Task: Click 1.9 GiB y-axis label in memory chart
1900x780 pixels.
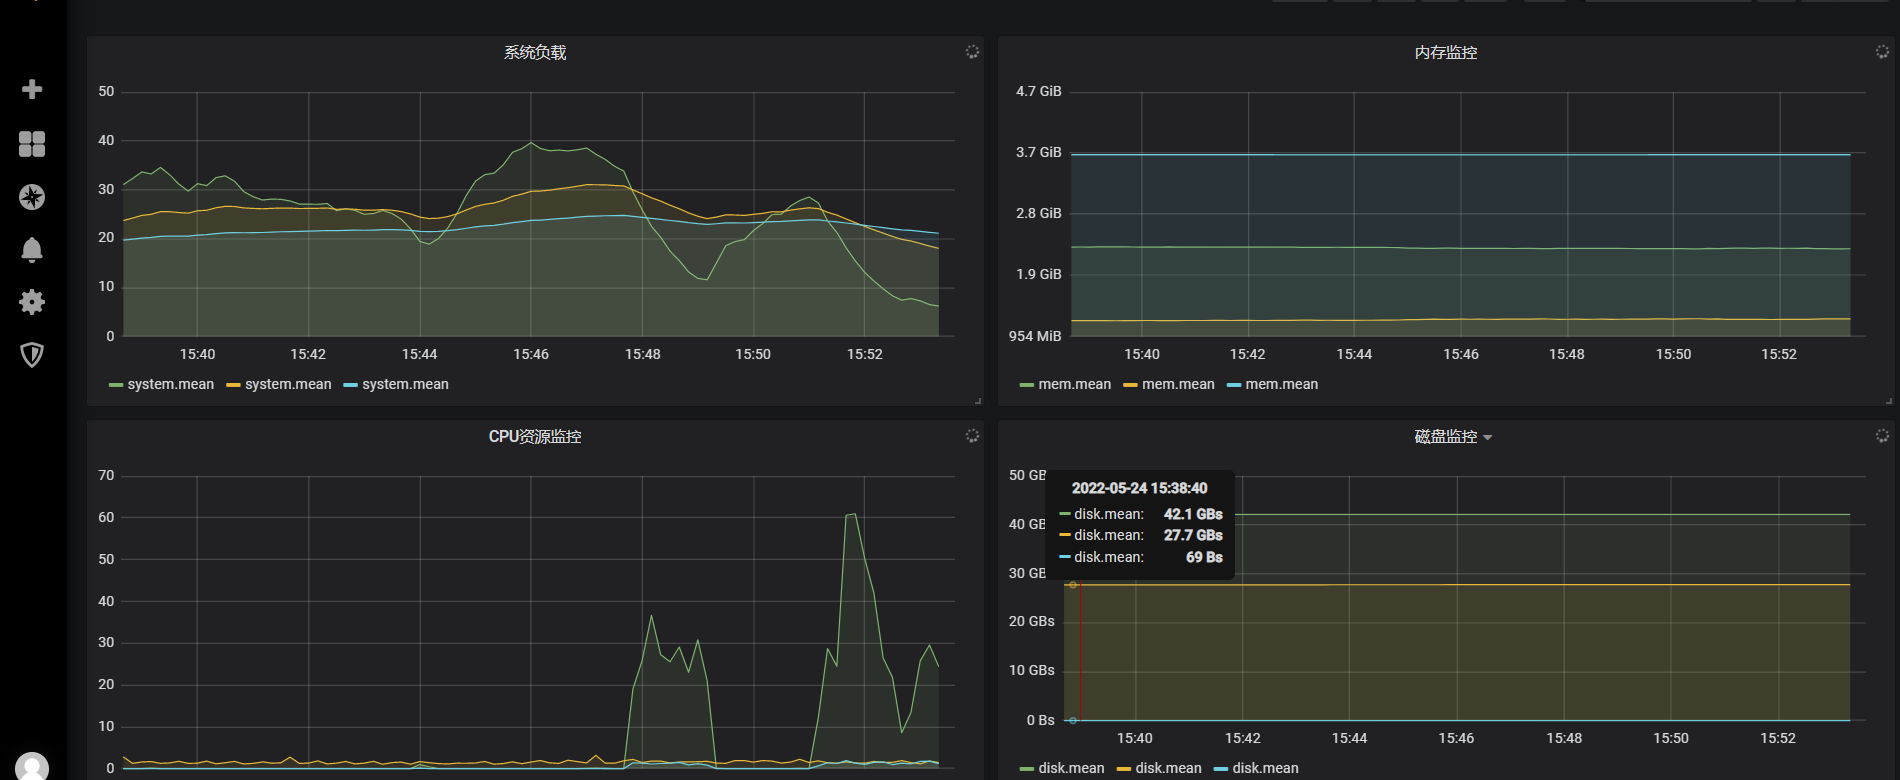Action: [1039, 274]
